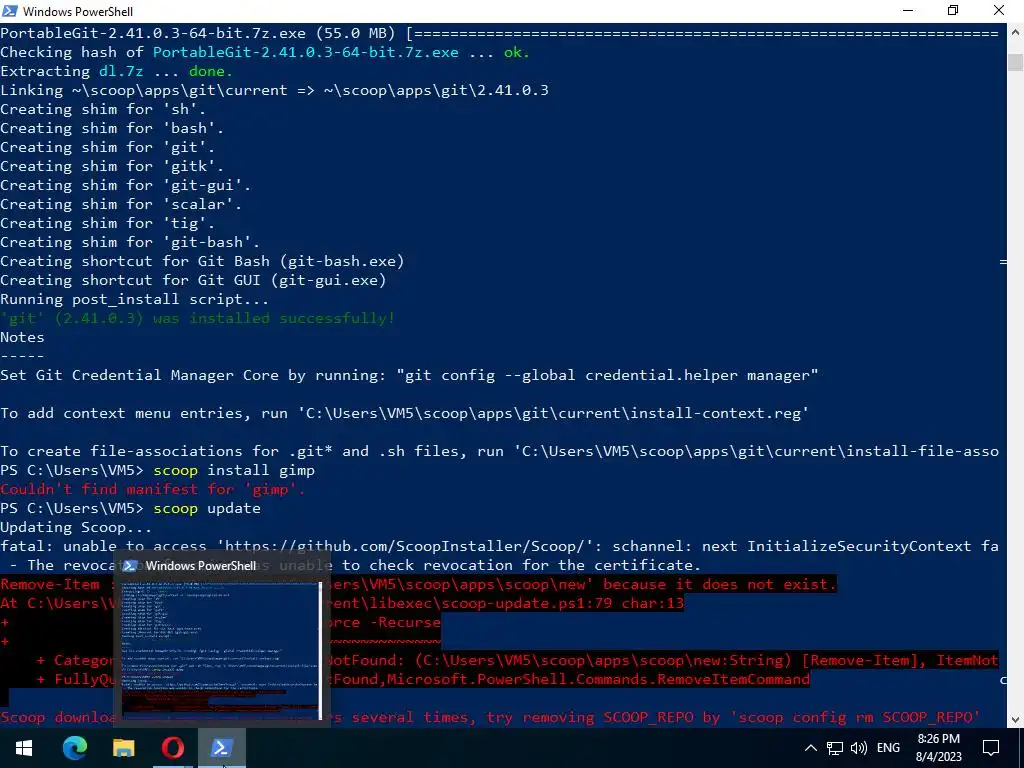Image resolution: width=1024 pixels, height=768 pixels.
Task: Click the 'To add context menu entries' line
Action: pos(404,413)
